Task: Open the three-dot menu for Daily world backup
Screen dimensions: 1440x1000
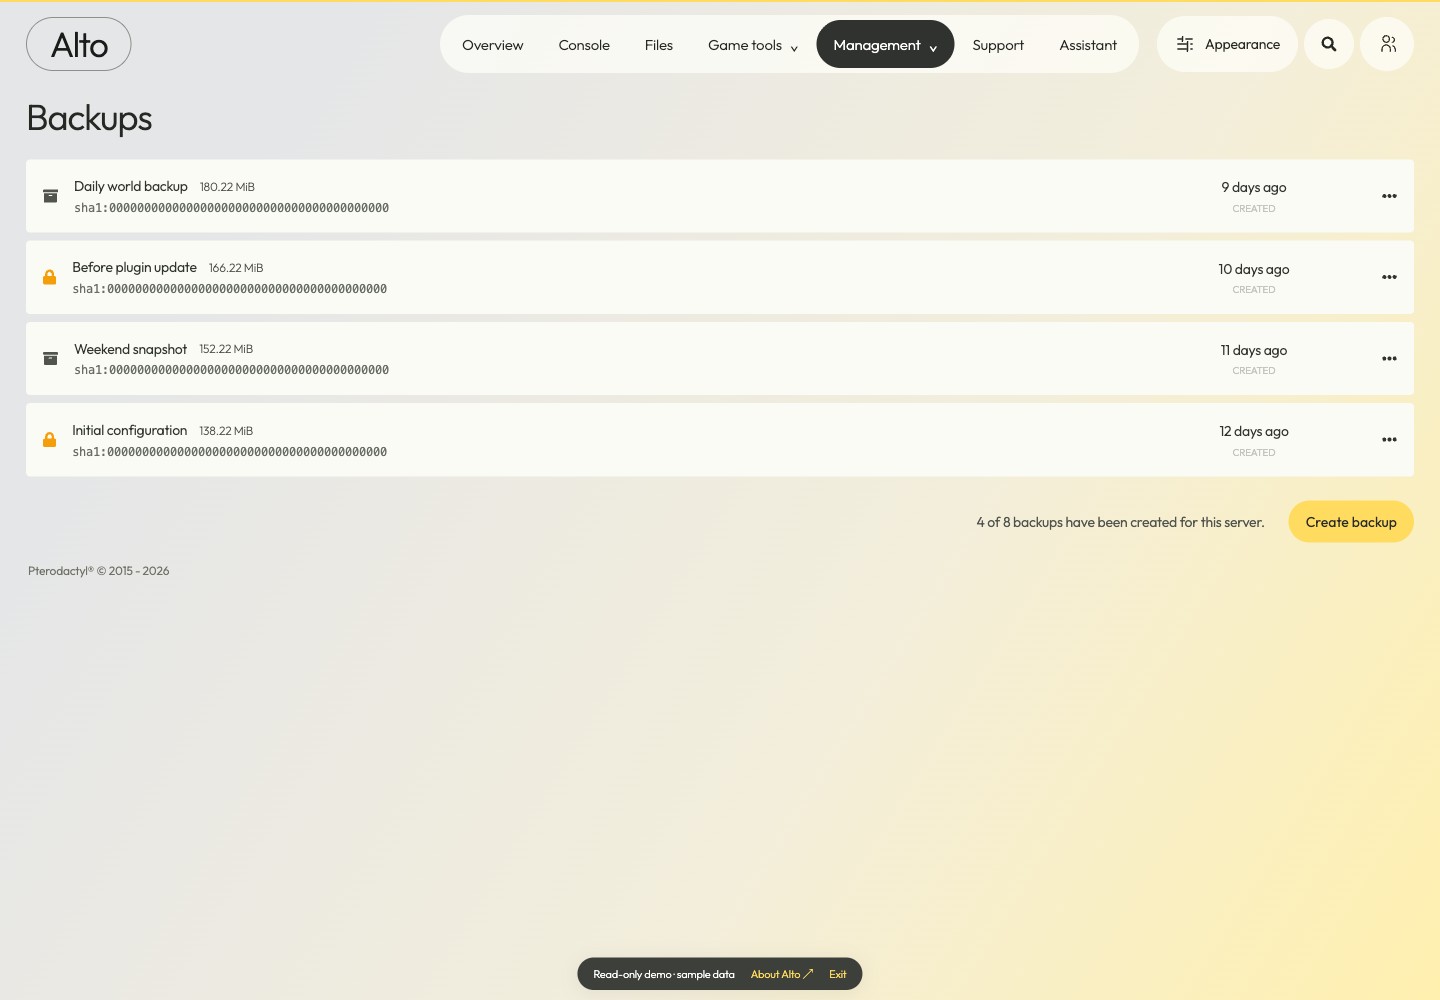Action: [1389, 196]
